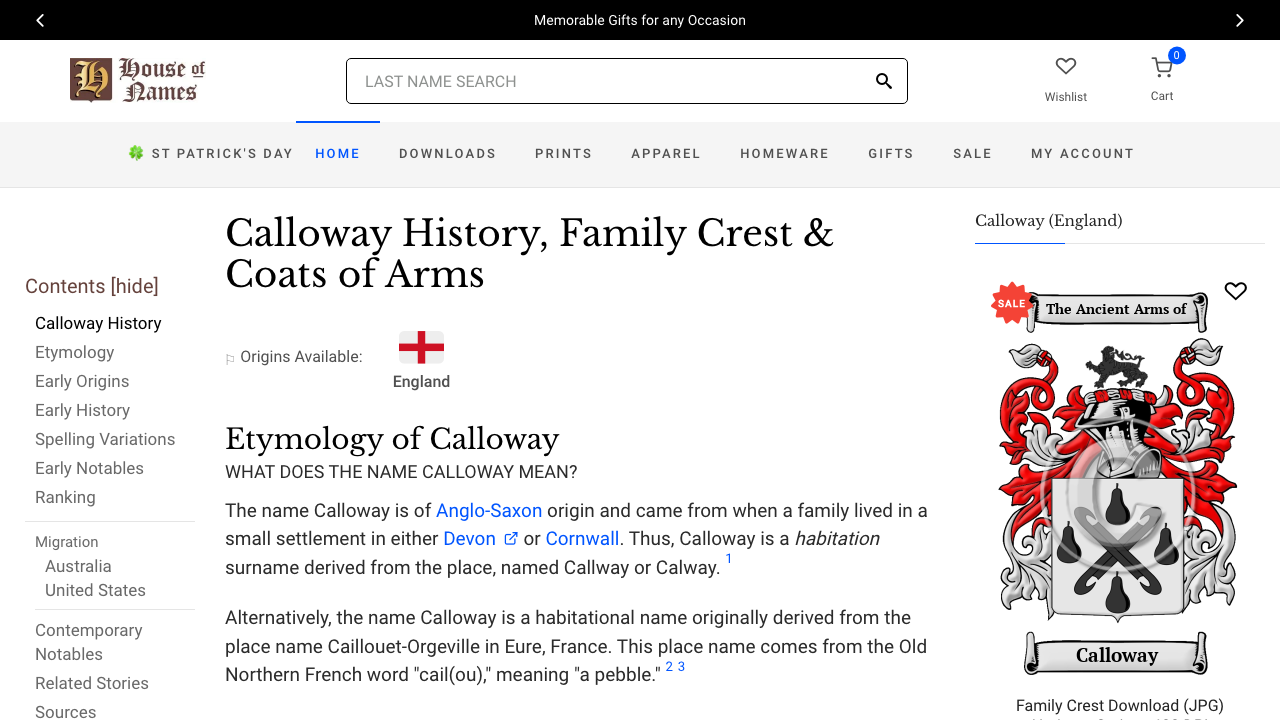The height and width of the screenshot is (720, 1280).
Task: Click the Anglo-Saxon hyperlink
Action: tap(489, 510)
